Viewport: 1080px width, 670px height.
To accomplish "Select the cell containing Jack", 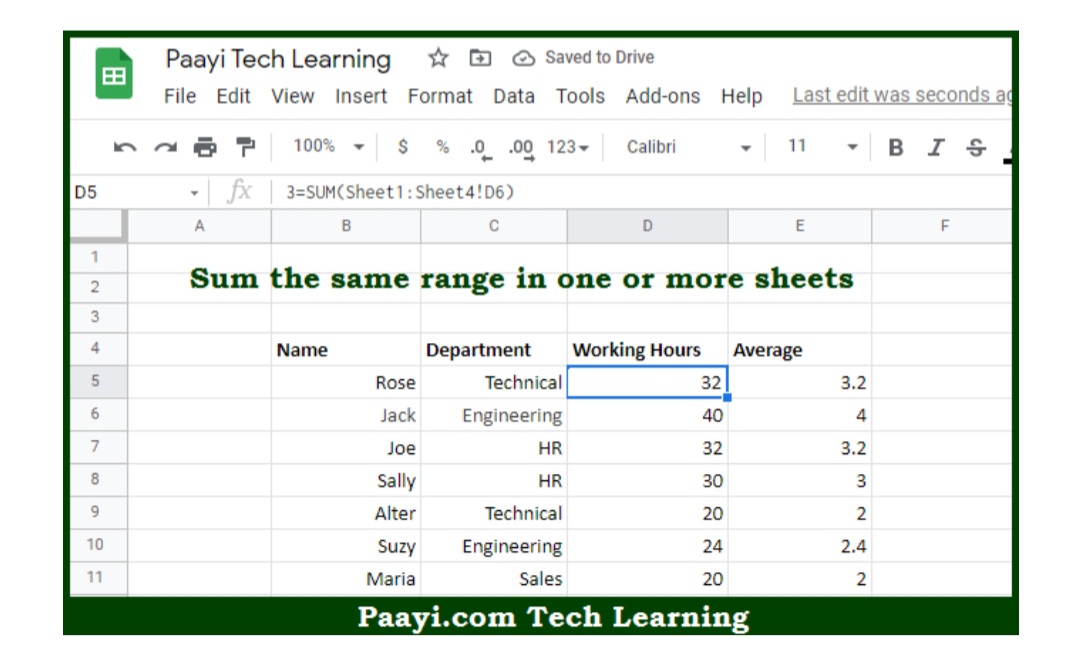I will (x=346, y=415).
